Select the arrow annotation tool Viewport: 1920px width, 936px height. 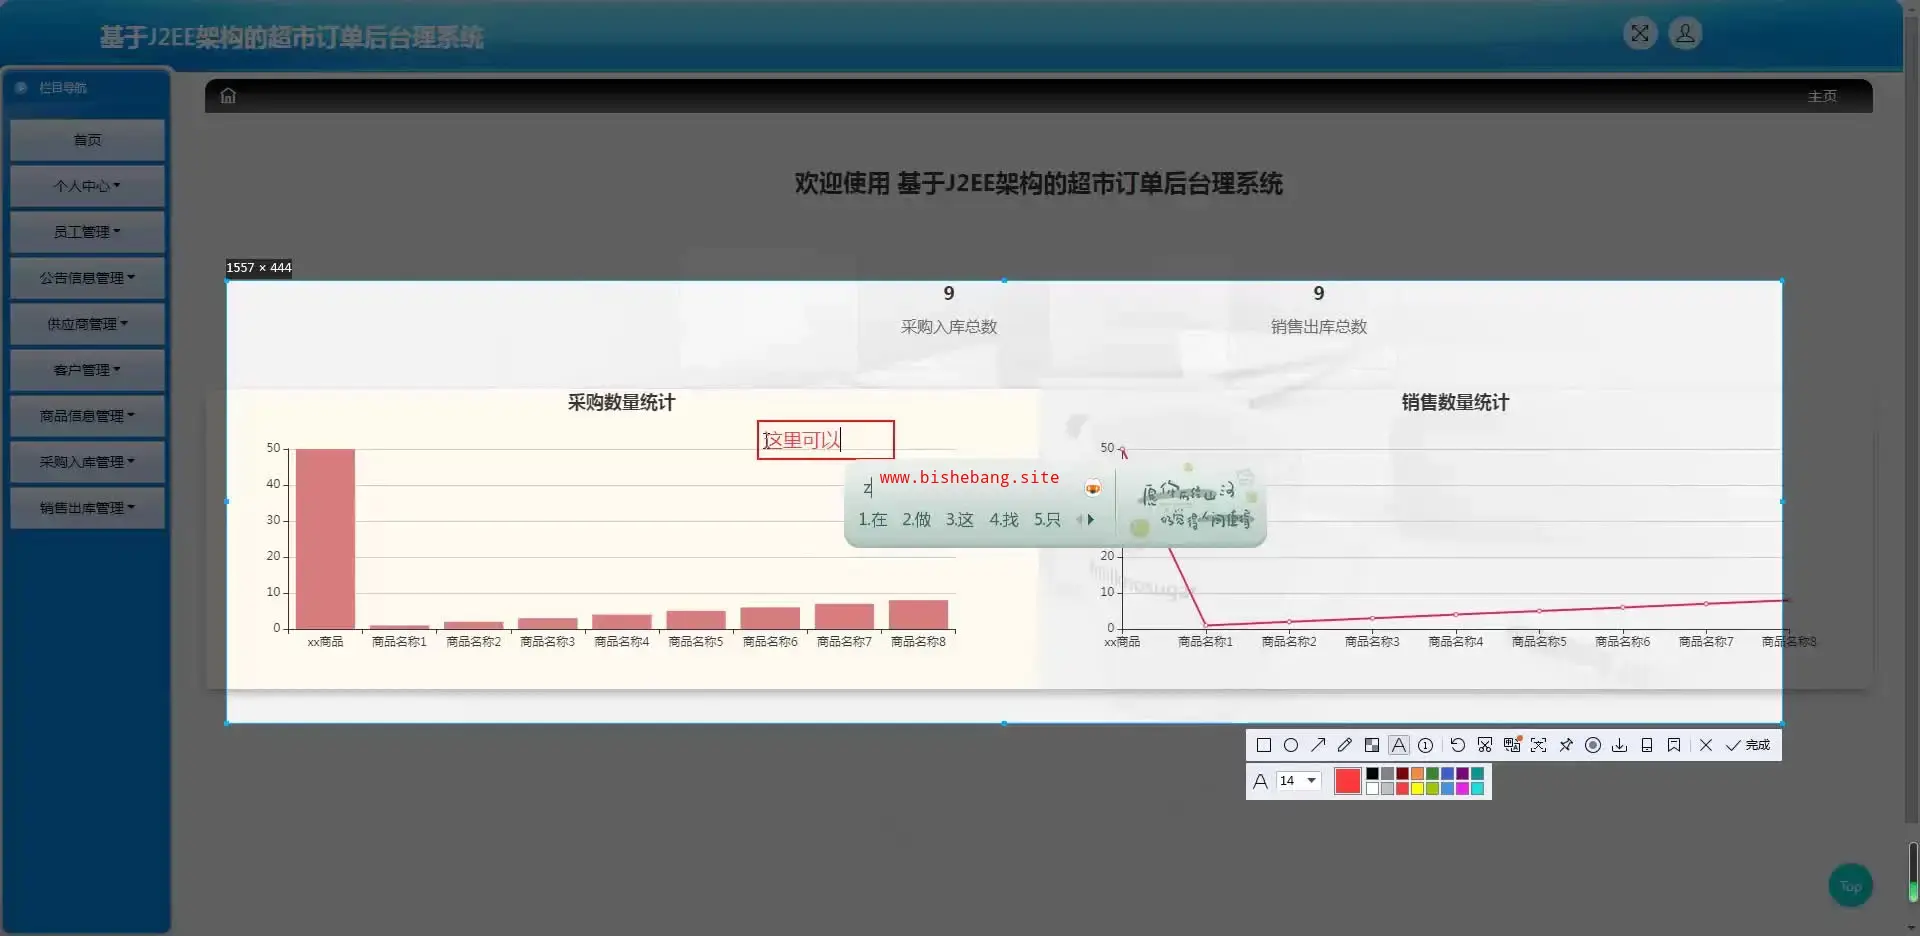point(1318,745)
